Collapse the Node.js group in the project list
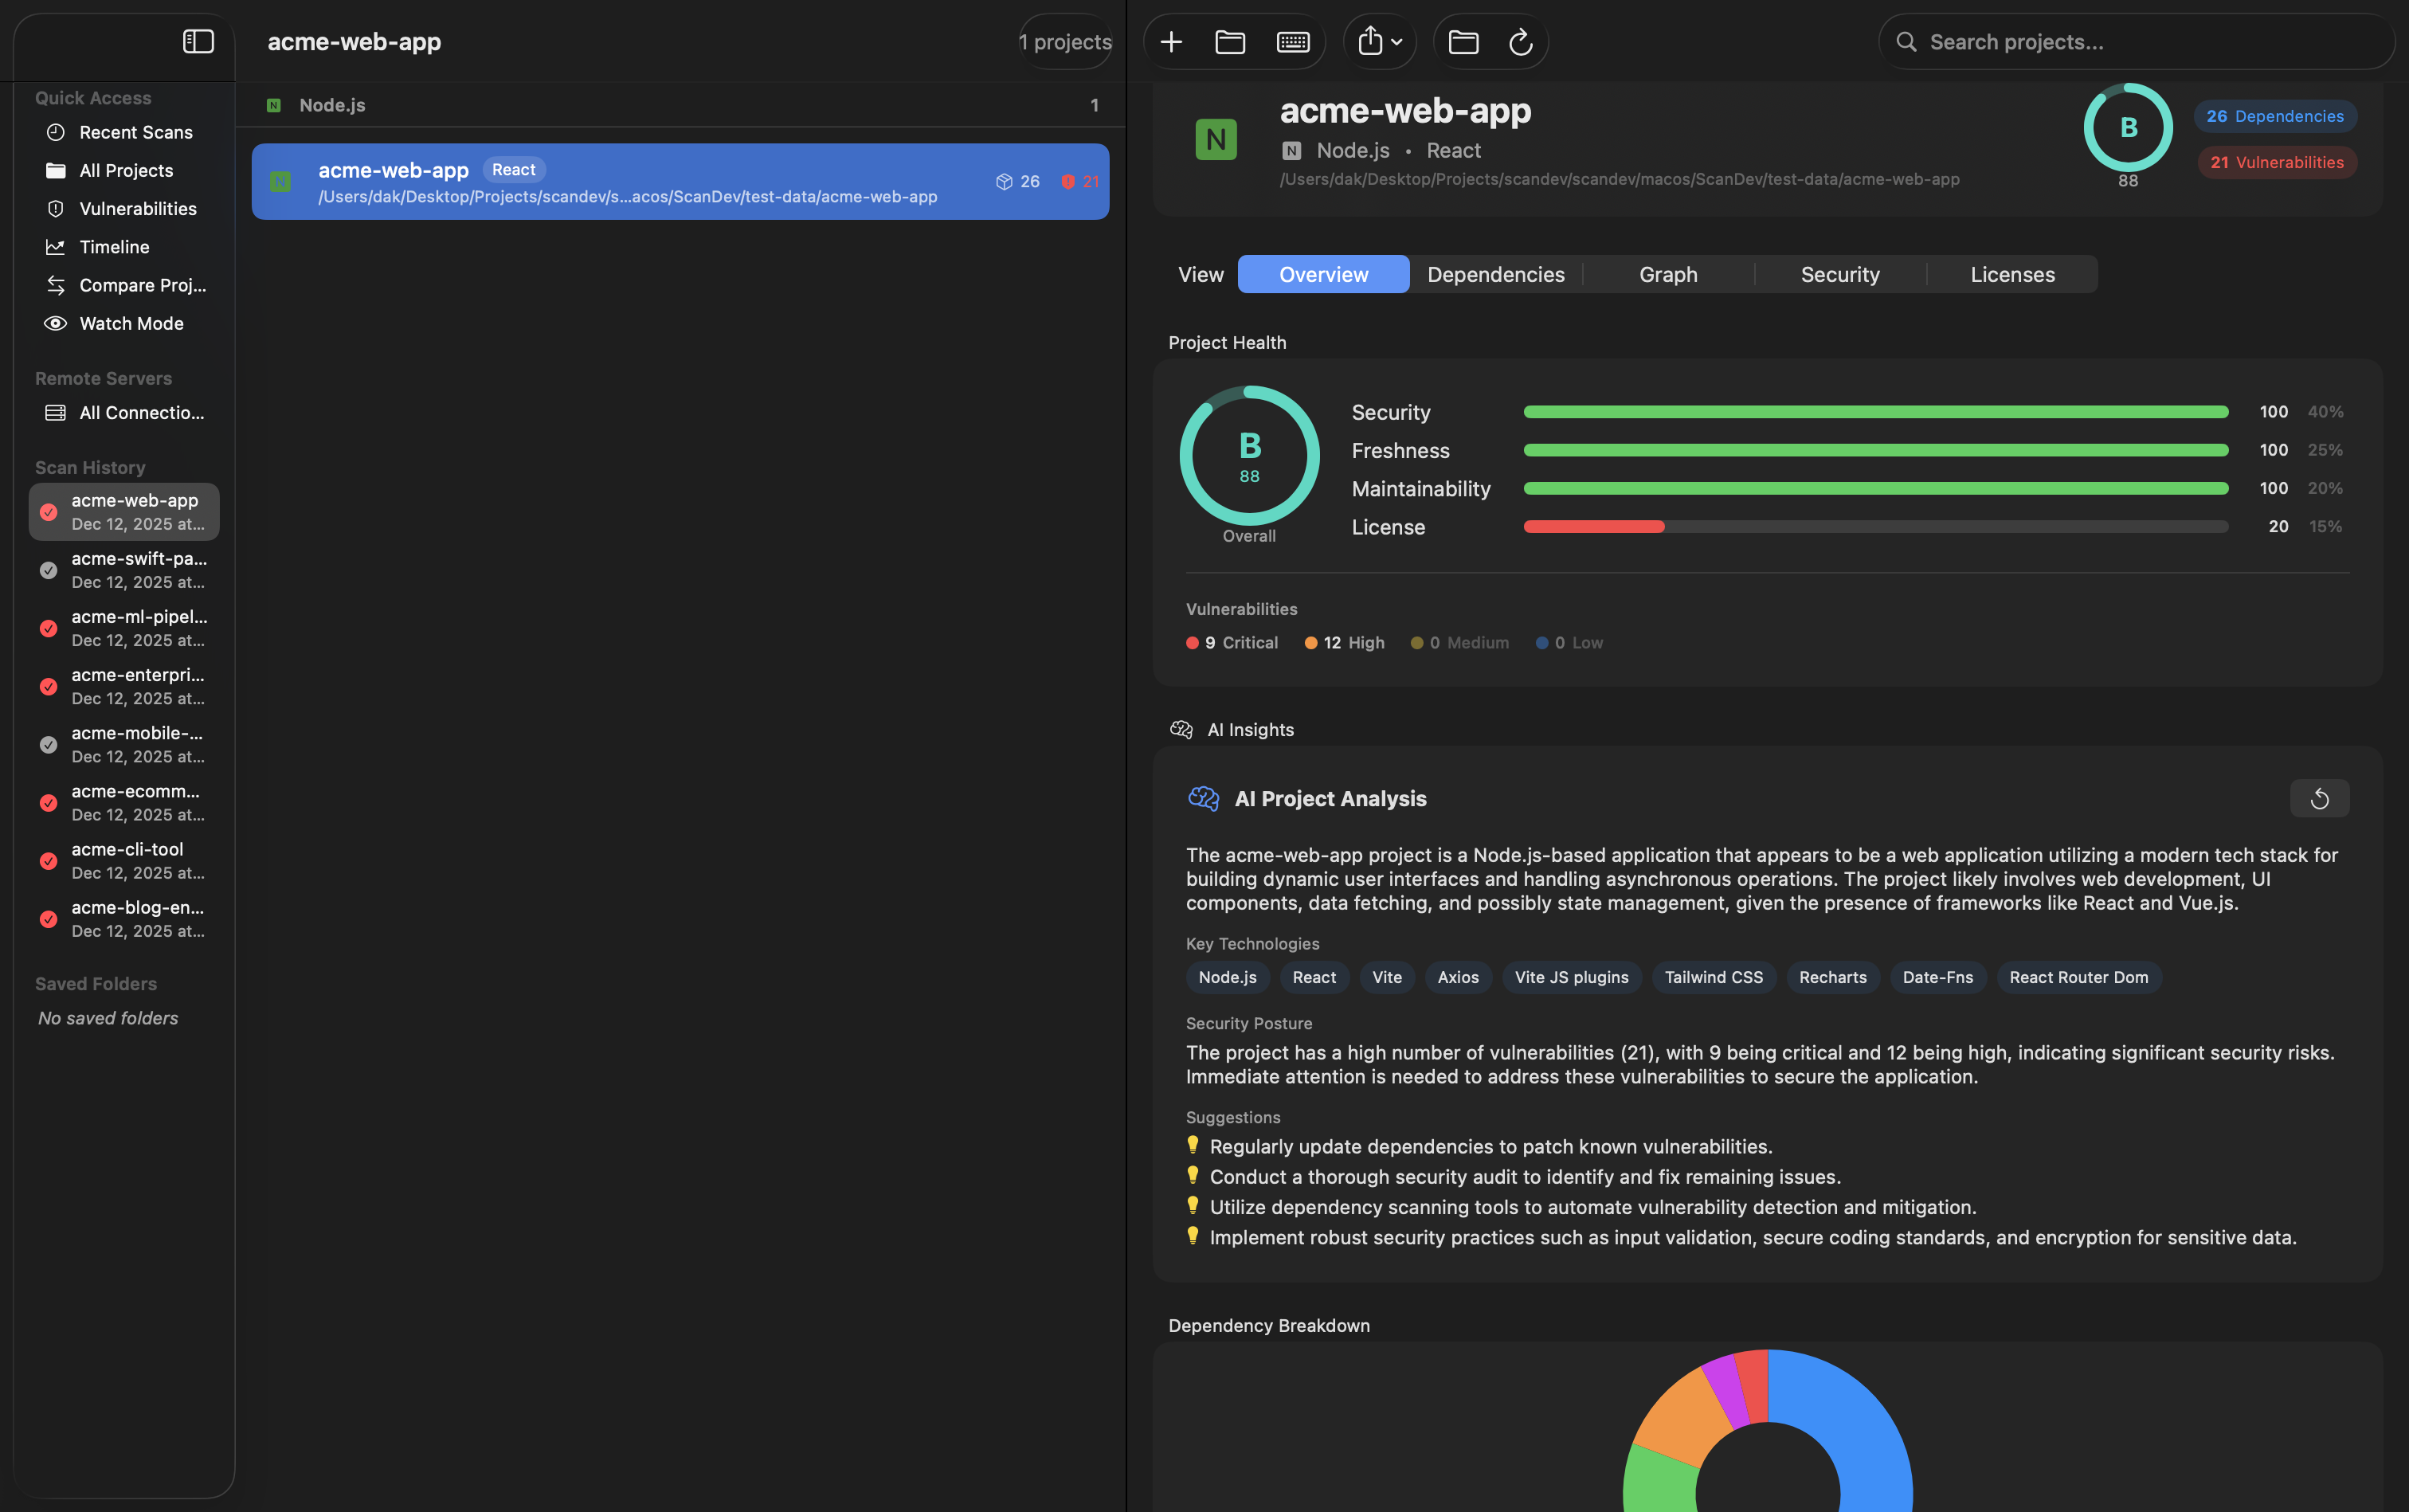This screenshot has width=2409, height=1512. point(331,104)
